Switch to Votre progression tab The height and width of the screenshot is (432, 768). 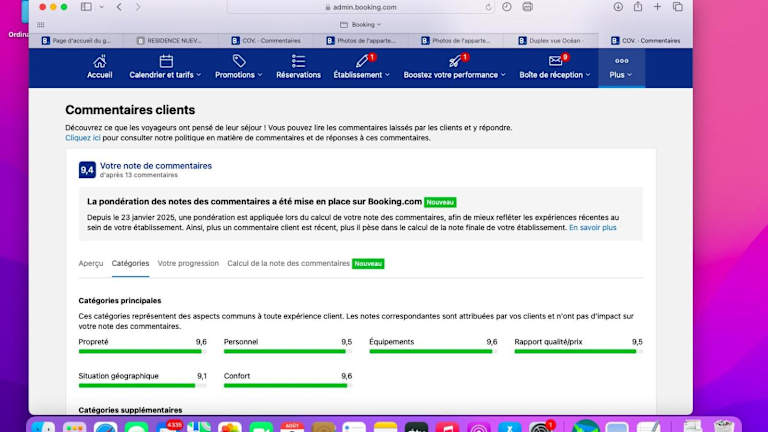tap(188, 264)
